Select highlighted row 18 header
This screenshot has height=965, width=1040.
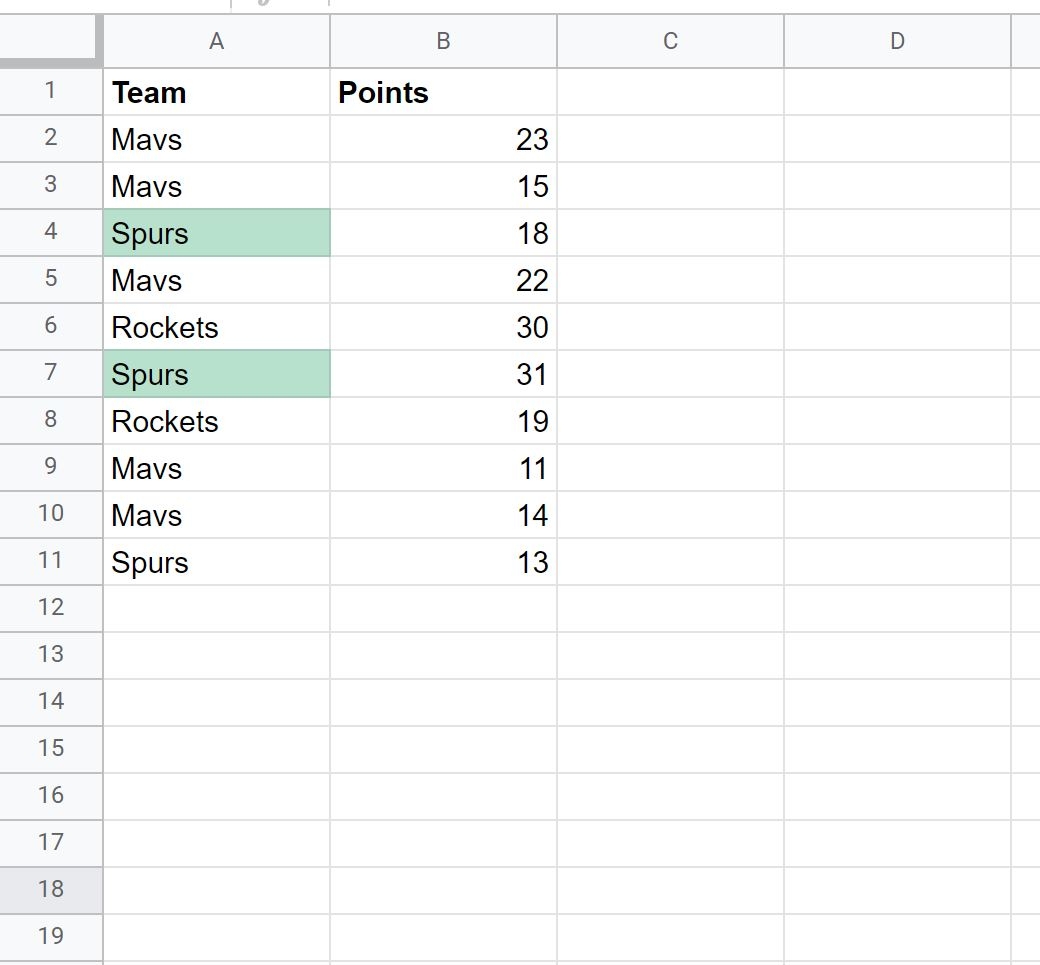click(x=51, y=889)
